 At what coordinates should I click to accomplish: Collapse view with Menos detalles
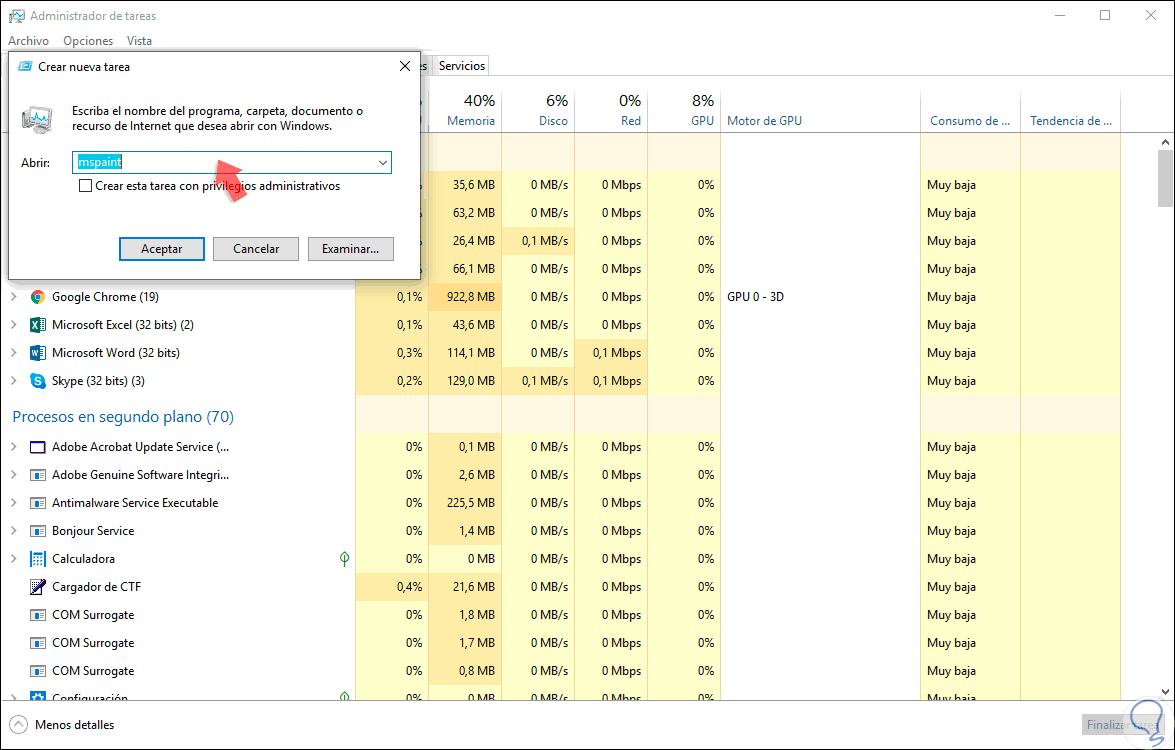click(62, 725)
